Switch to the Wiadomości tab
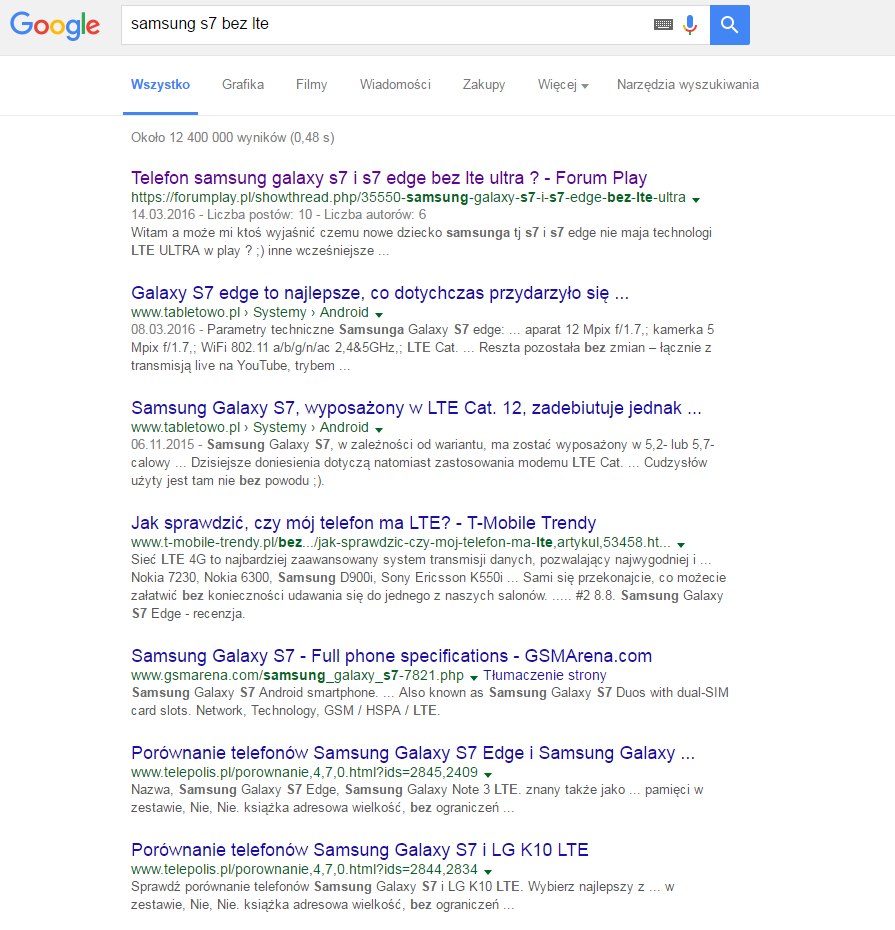 (395, 85)
